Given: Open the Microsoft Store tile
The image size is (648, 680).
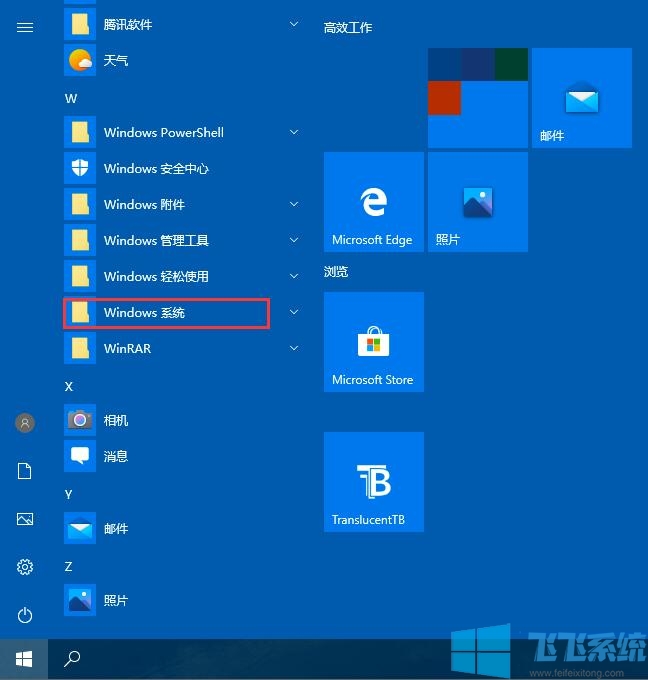Looking at the screenshot, I should click(373, 342).
